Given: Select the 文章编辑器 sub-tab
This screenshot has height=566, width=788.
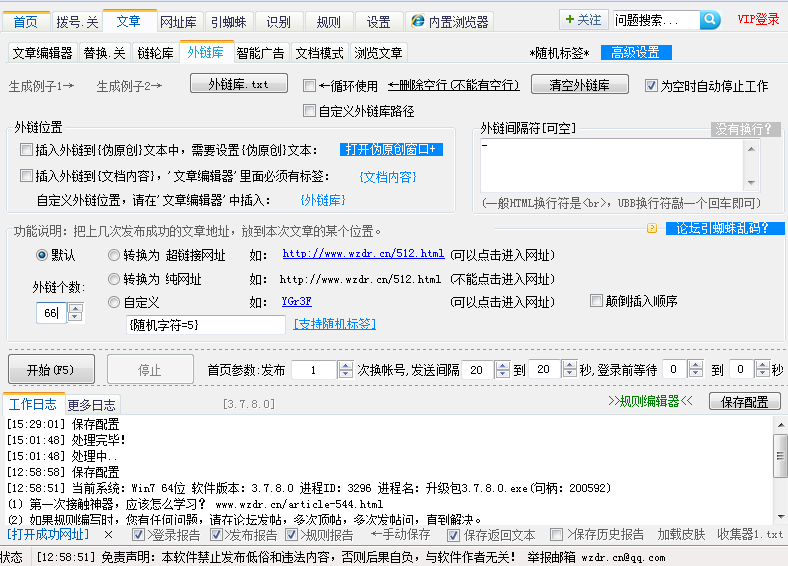Looking at the screenshot, I should (x=43, y=53).
